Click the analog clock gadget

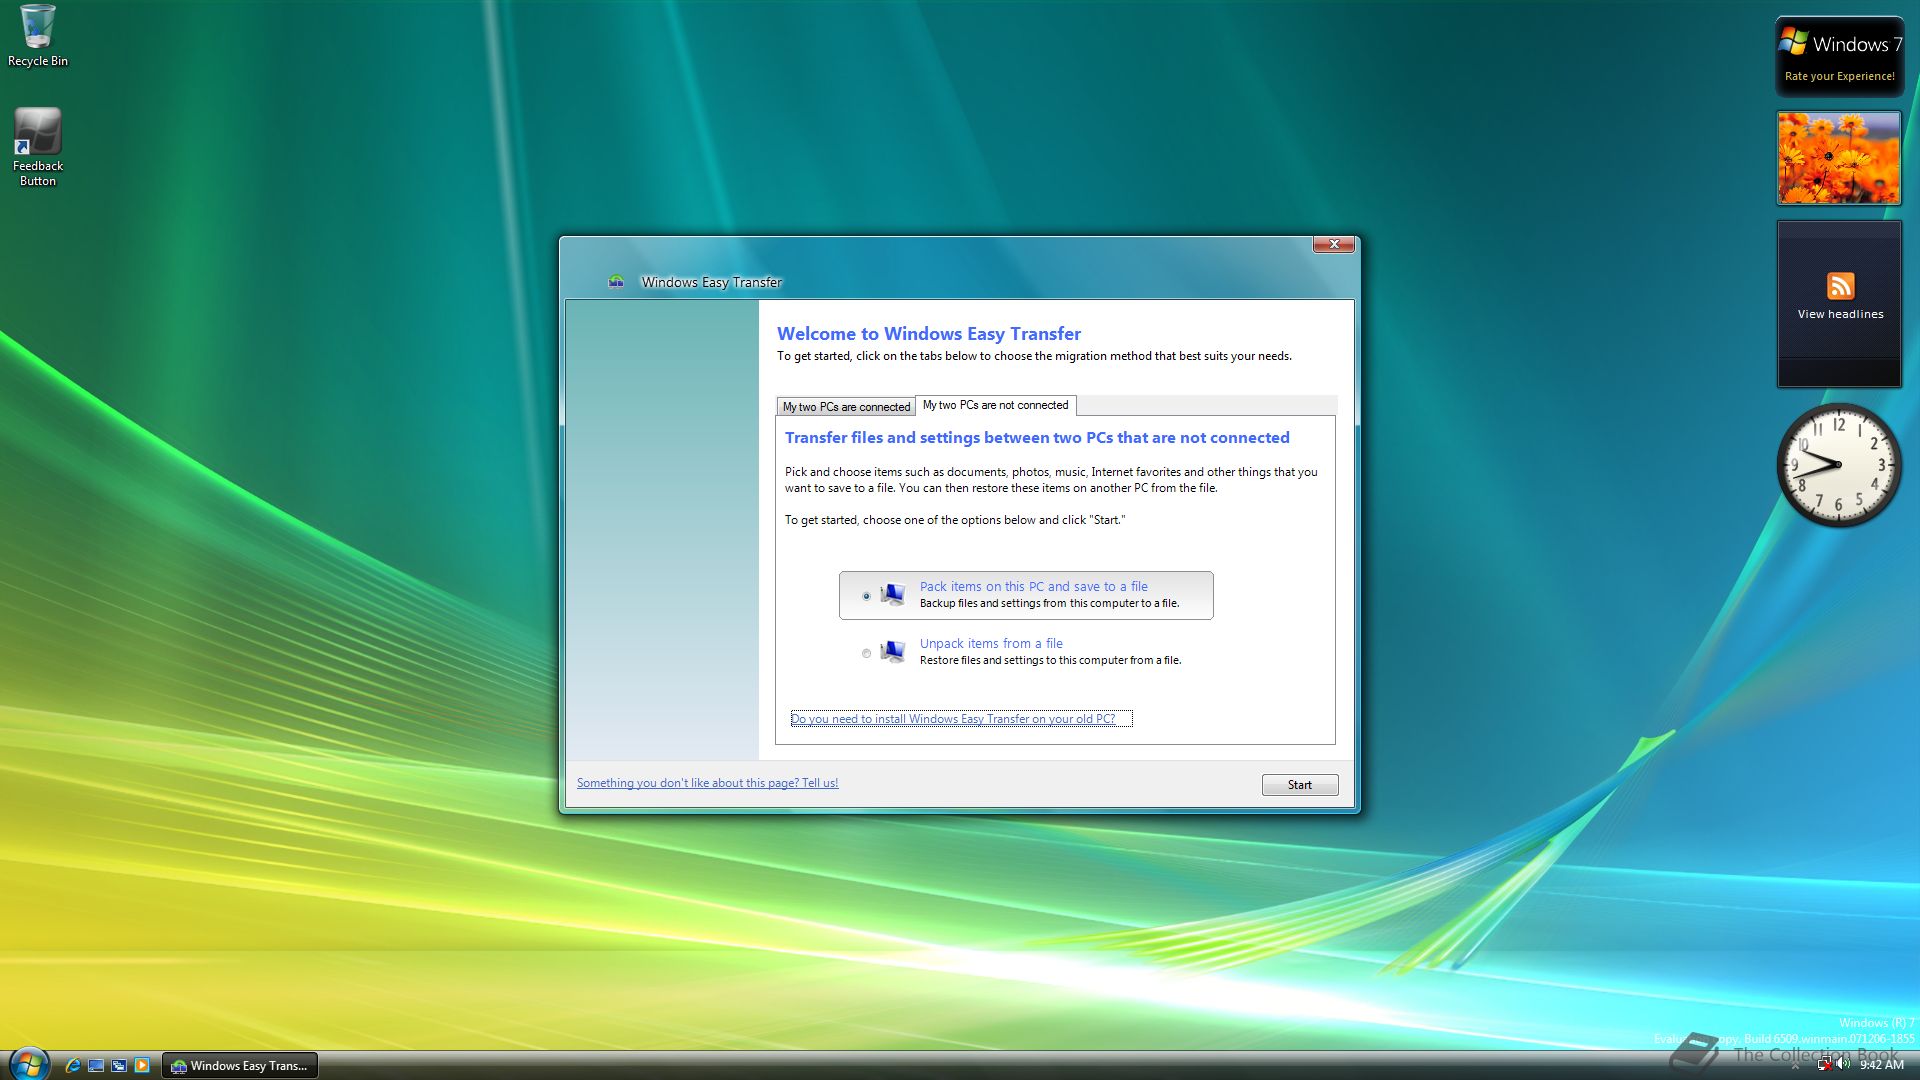1838,465
